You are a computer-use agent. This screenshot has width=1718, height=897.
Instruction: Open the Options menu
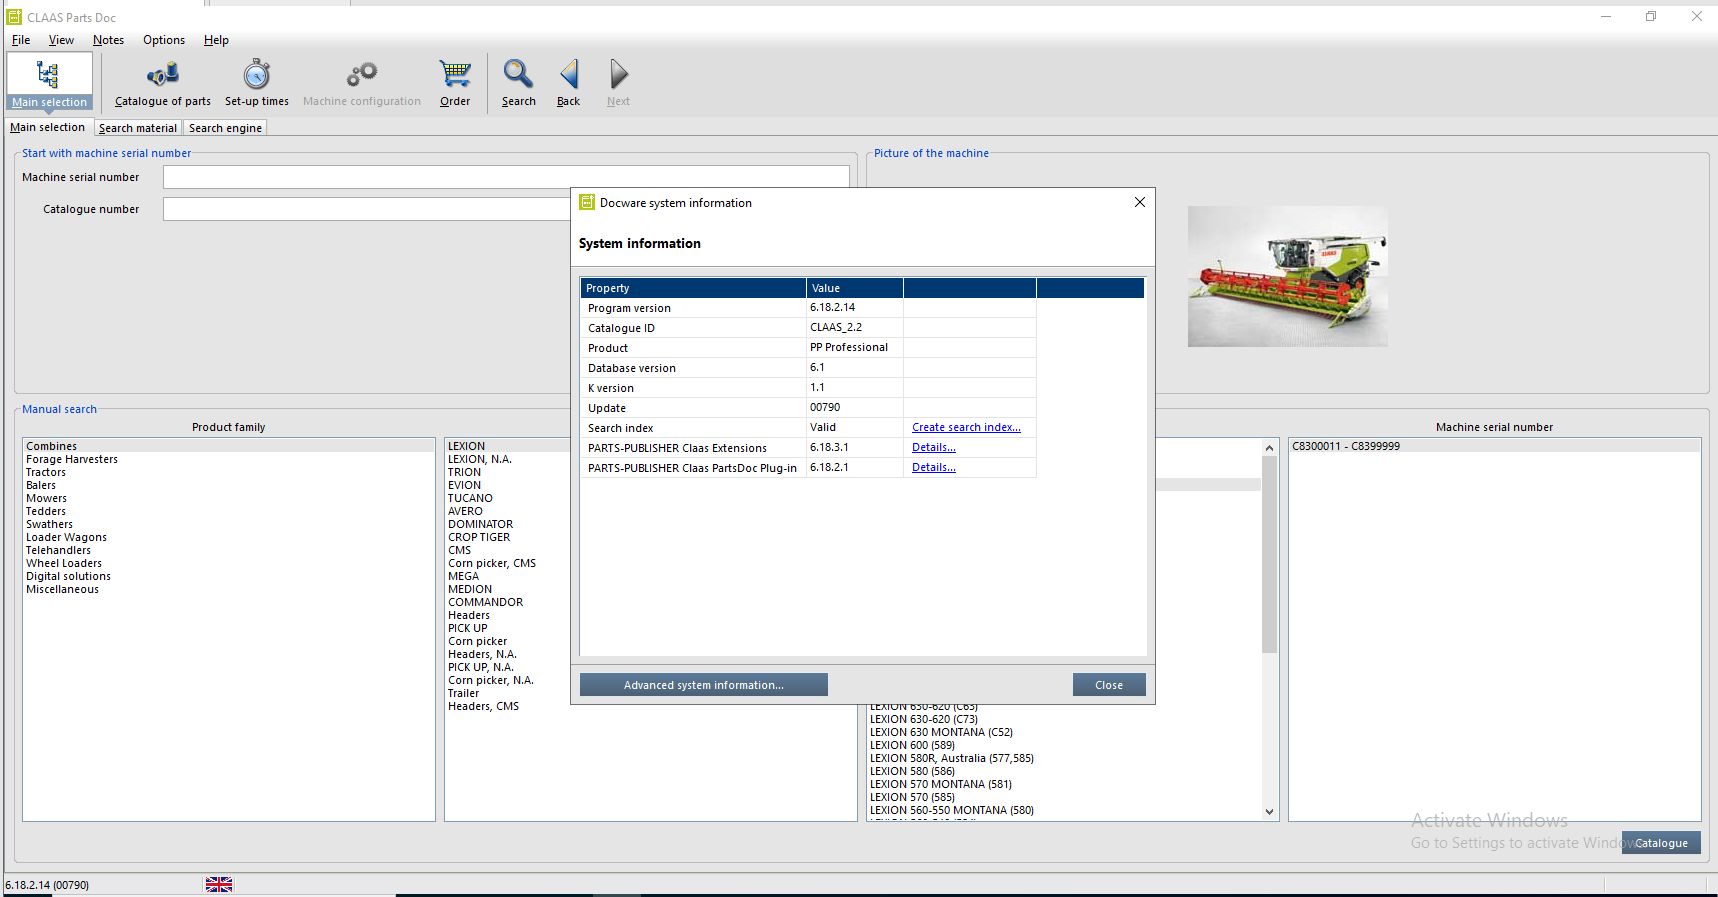164,40
